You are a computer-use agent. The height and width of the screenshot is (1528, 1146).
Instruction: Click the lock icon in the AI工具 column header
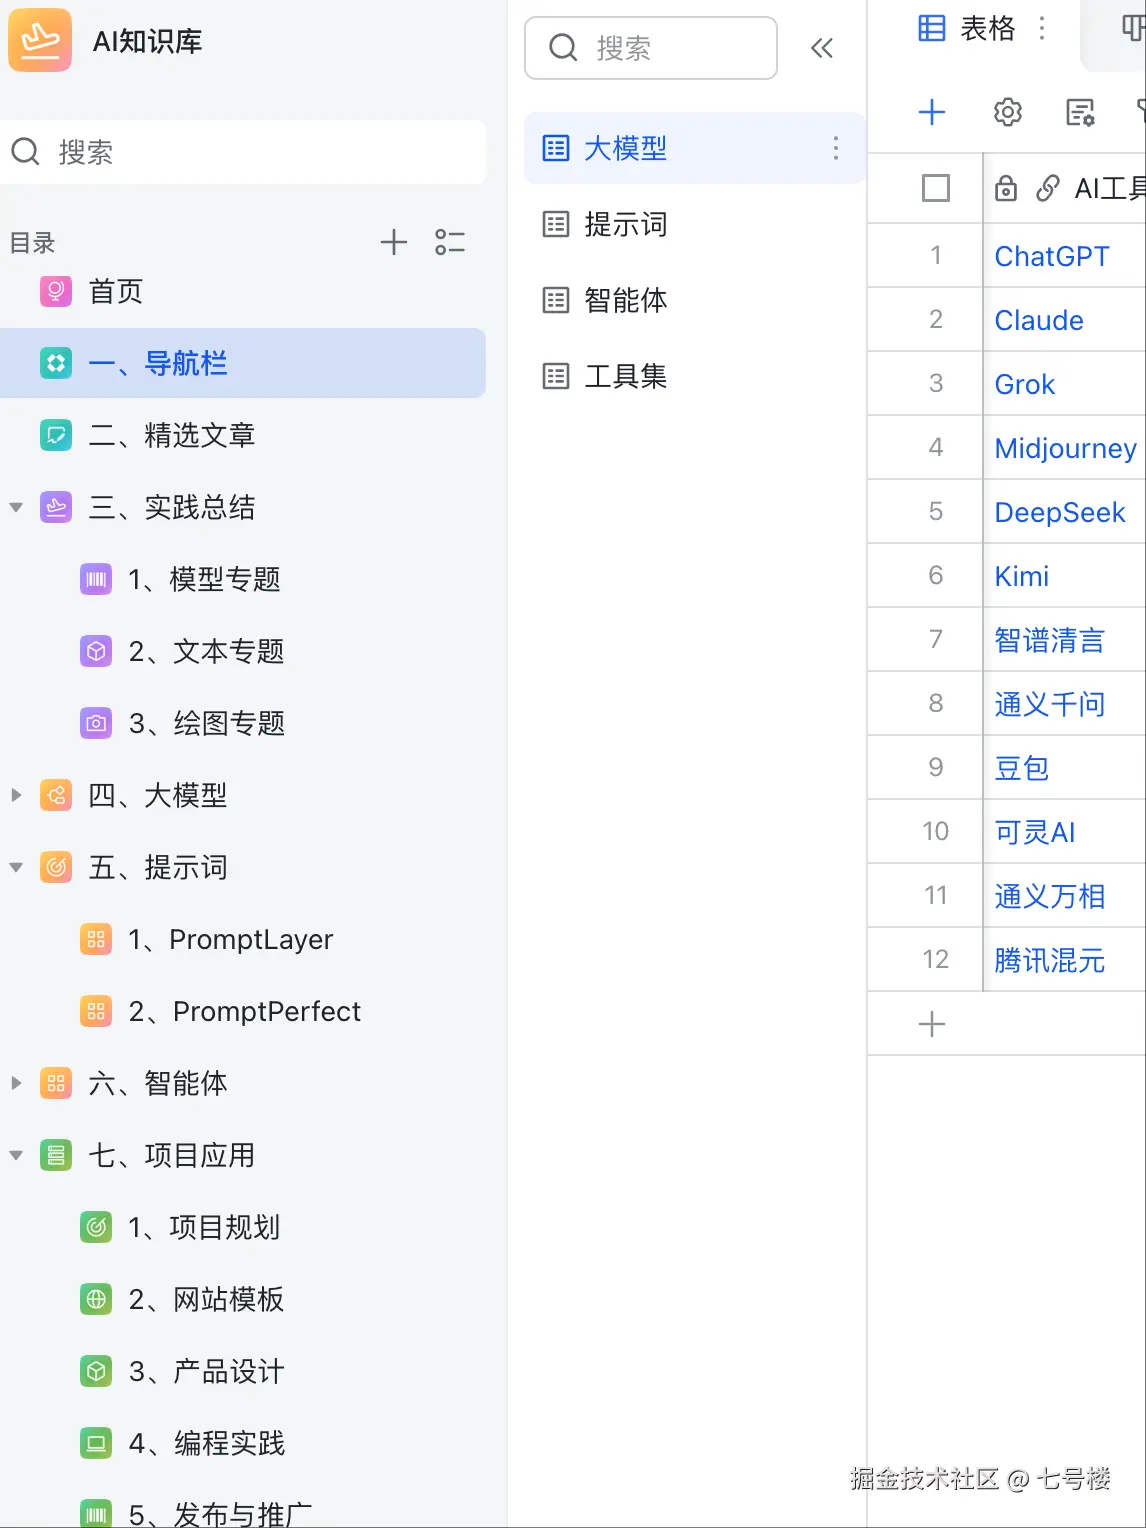click(x=1005, y=188)
